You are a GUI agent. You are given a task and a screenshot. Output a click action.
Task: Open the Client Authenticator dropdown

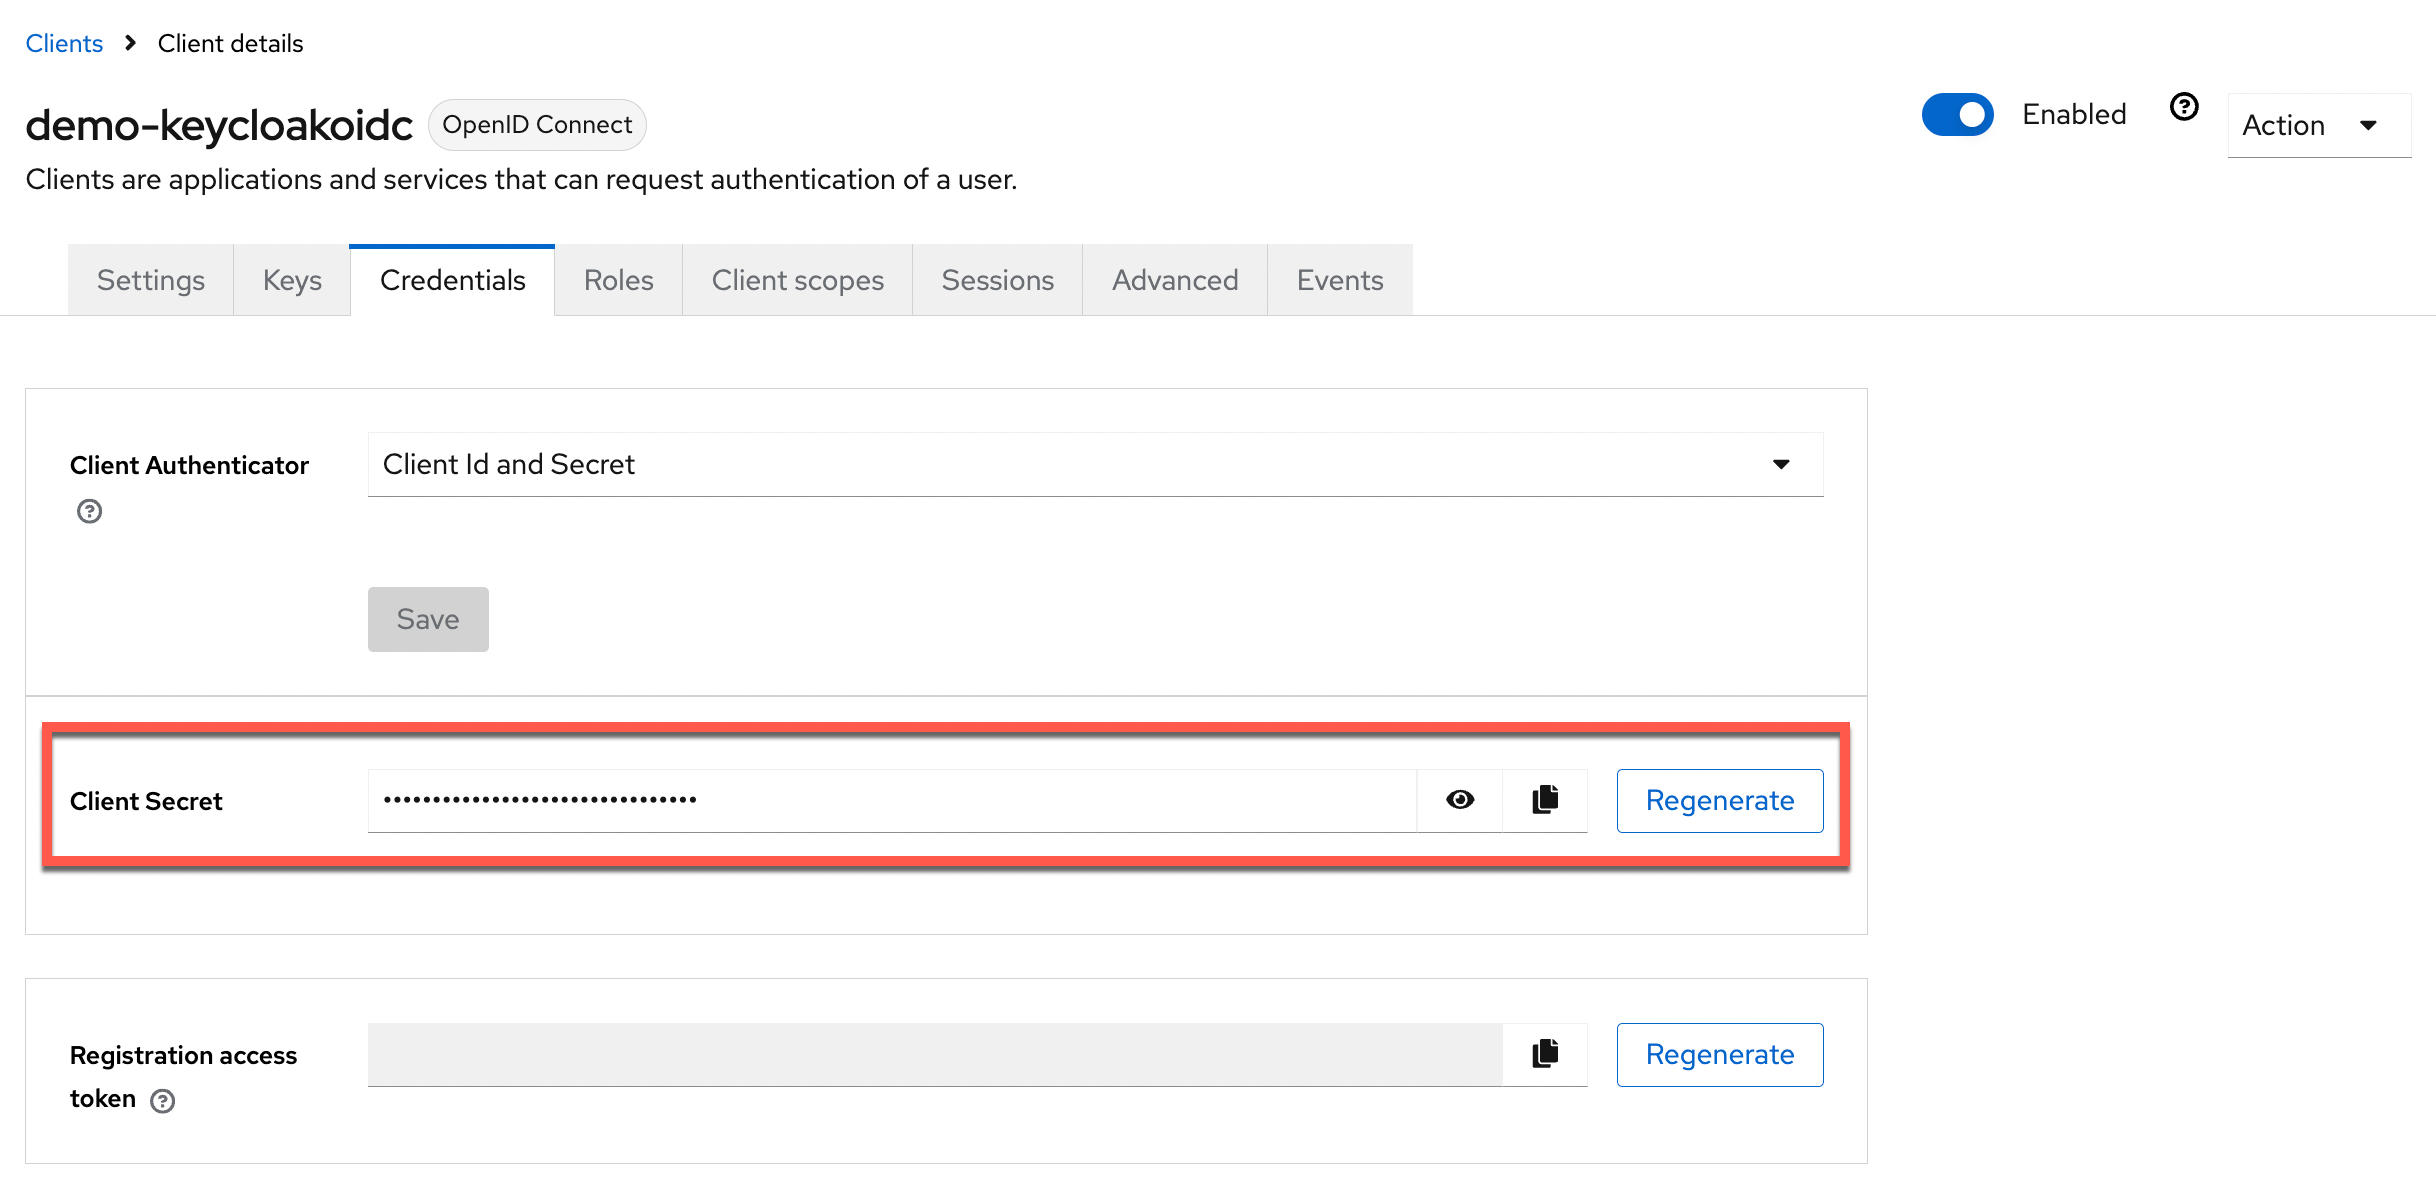point(1095,464)
